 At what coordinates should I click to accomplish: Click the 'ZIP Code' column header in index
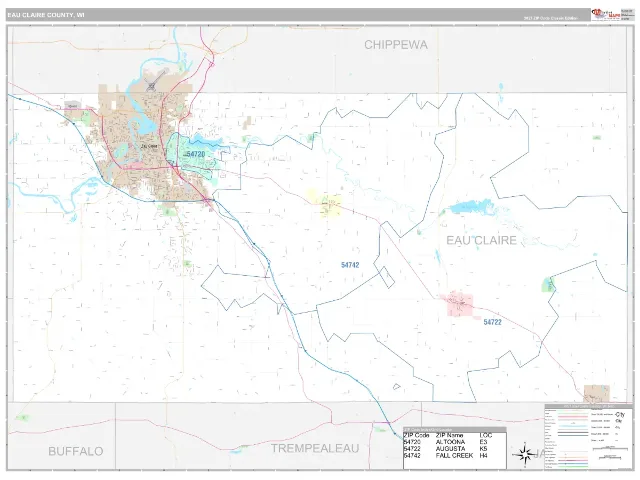(x=416, y=435)
